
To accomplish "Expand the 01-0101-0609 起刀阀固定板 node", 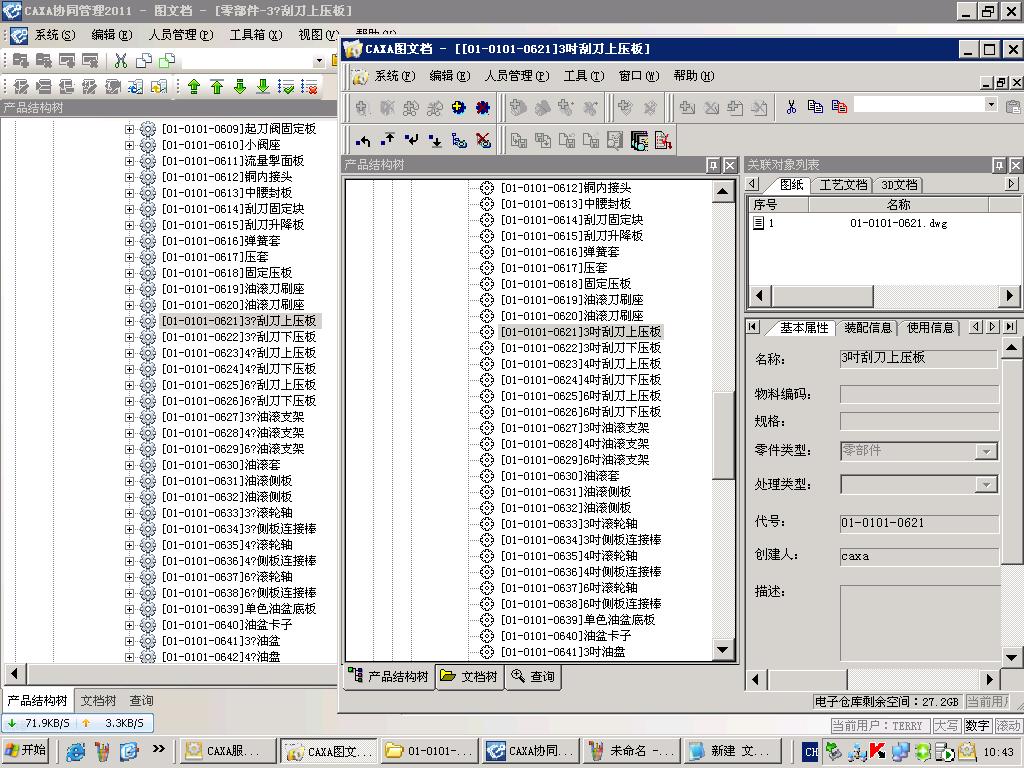I will click(x=129, y=129).
